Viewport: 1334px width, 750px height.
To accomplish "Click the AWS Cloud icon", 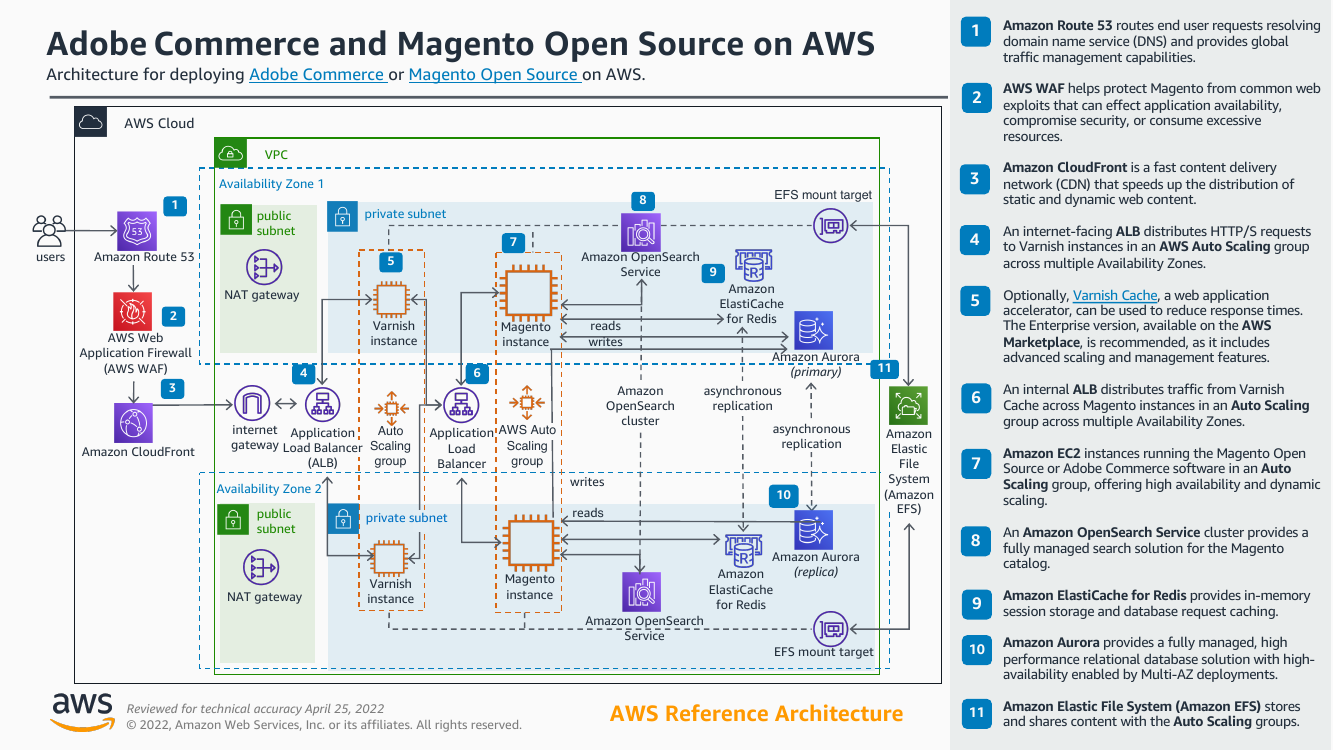I will (x=91, y=123).
